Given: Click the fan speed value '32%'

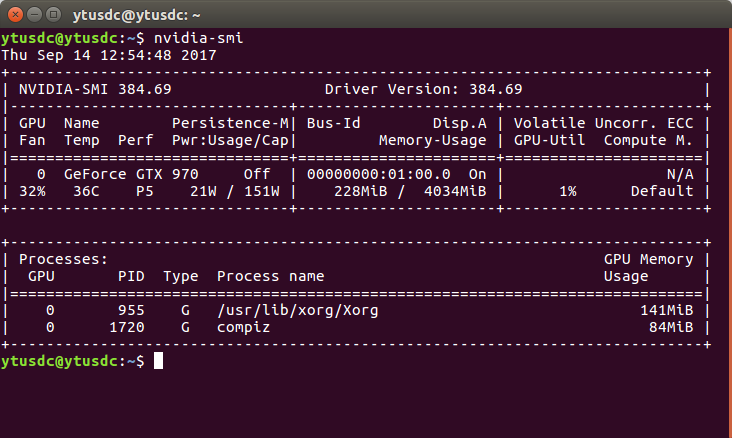Looking at the screenshot, I should [x=32, y=191].
